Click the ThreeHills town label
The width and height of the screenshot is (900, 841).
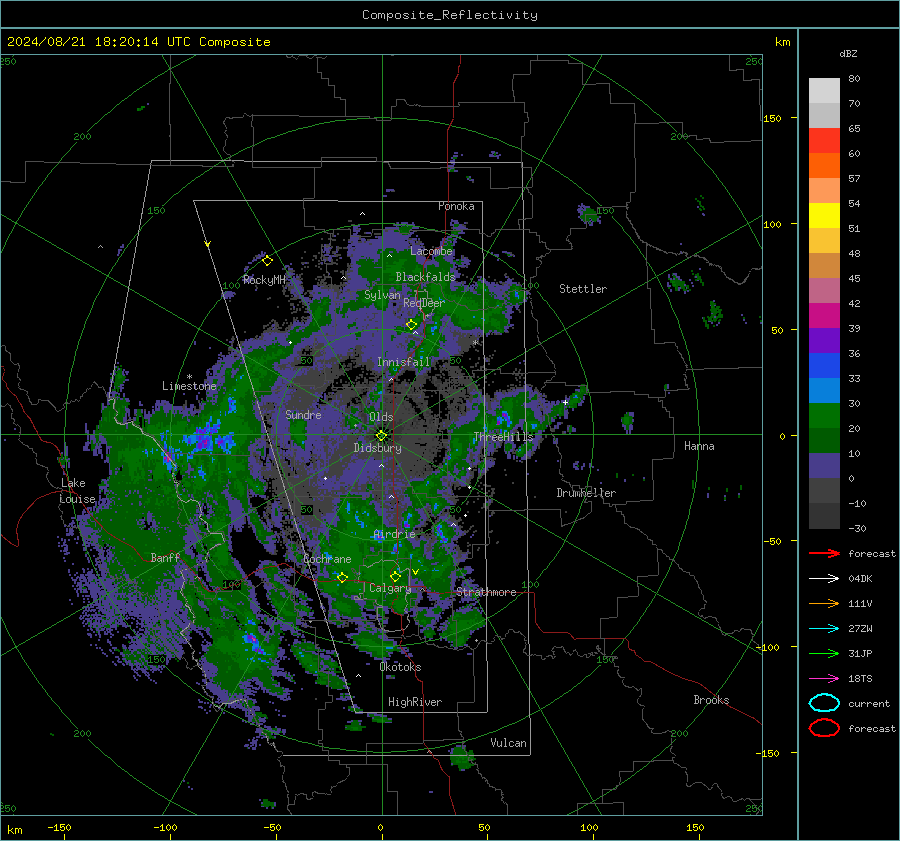503,437
